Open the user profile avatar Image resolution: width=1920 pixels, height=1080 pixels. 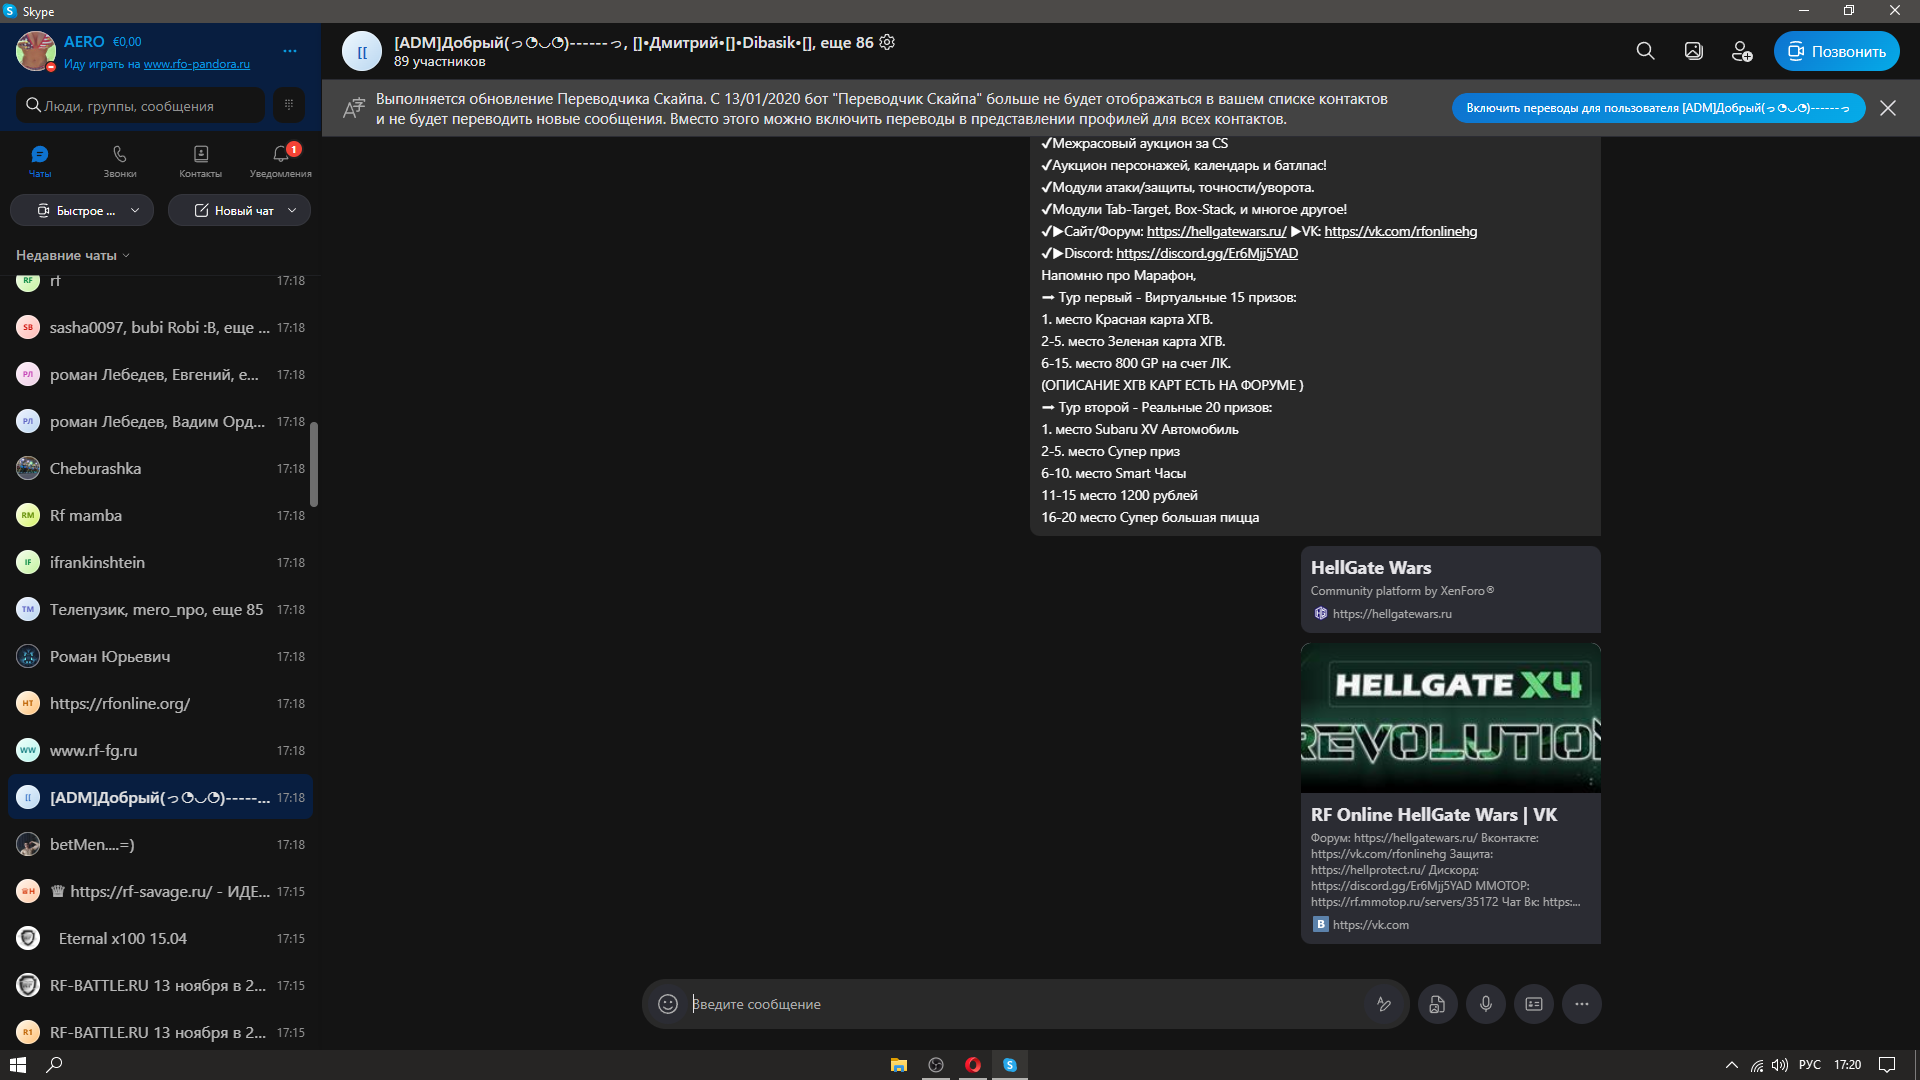35,51
